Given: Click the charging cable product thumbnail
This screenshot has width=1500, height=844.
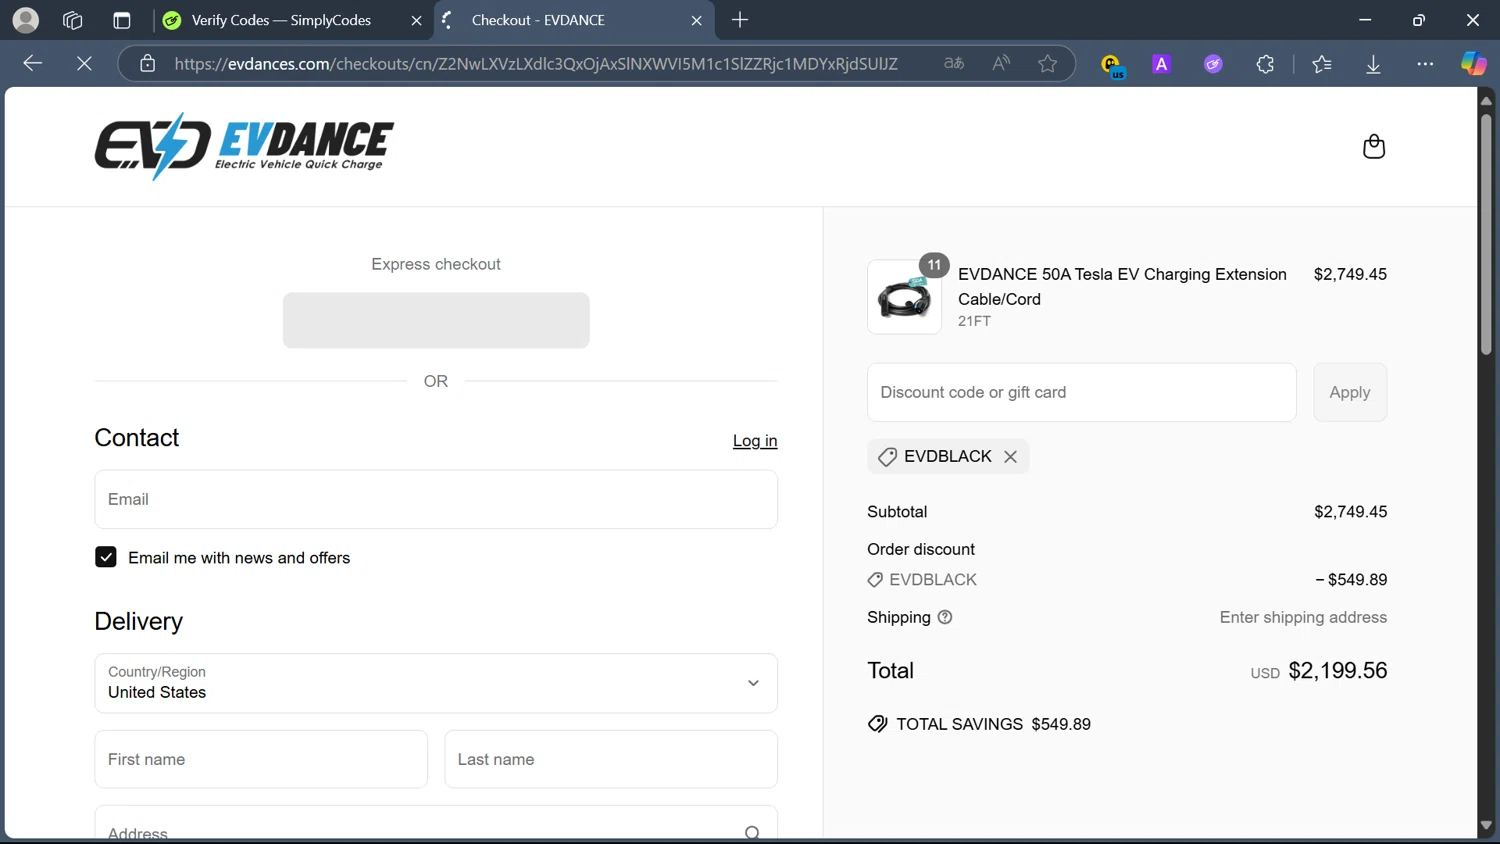Looking at the screenshot, I should (905, 297).
